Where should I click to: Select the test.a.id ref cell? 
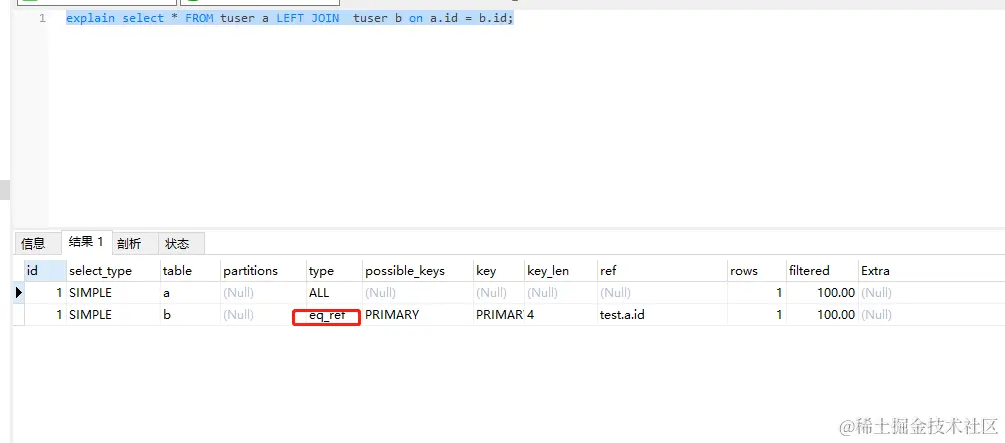point(663,315)
